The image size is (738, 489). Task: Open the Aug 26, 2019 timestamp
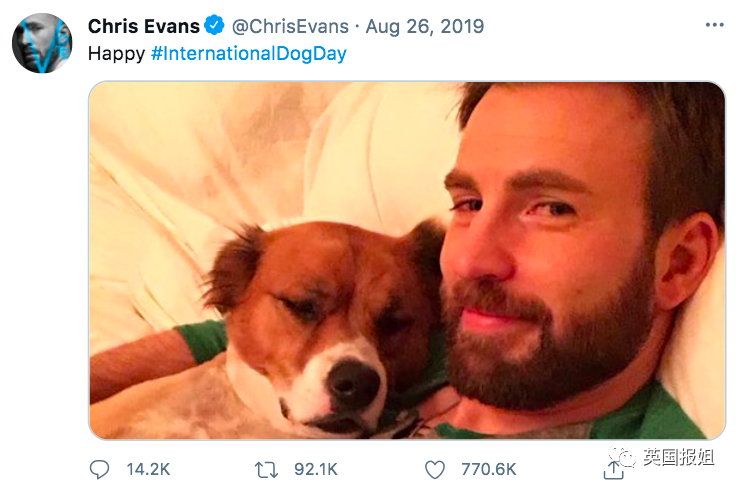(x=425, y=26)
